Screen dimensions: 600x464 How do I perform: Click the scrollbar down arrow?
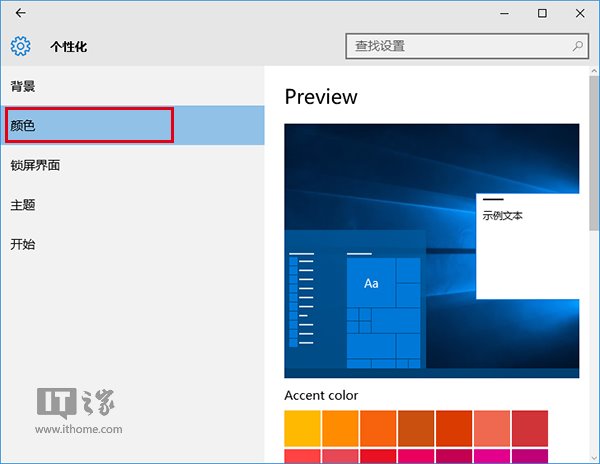594,457
